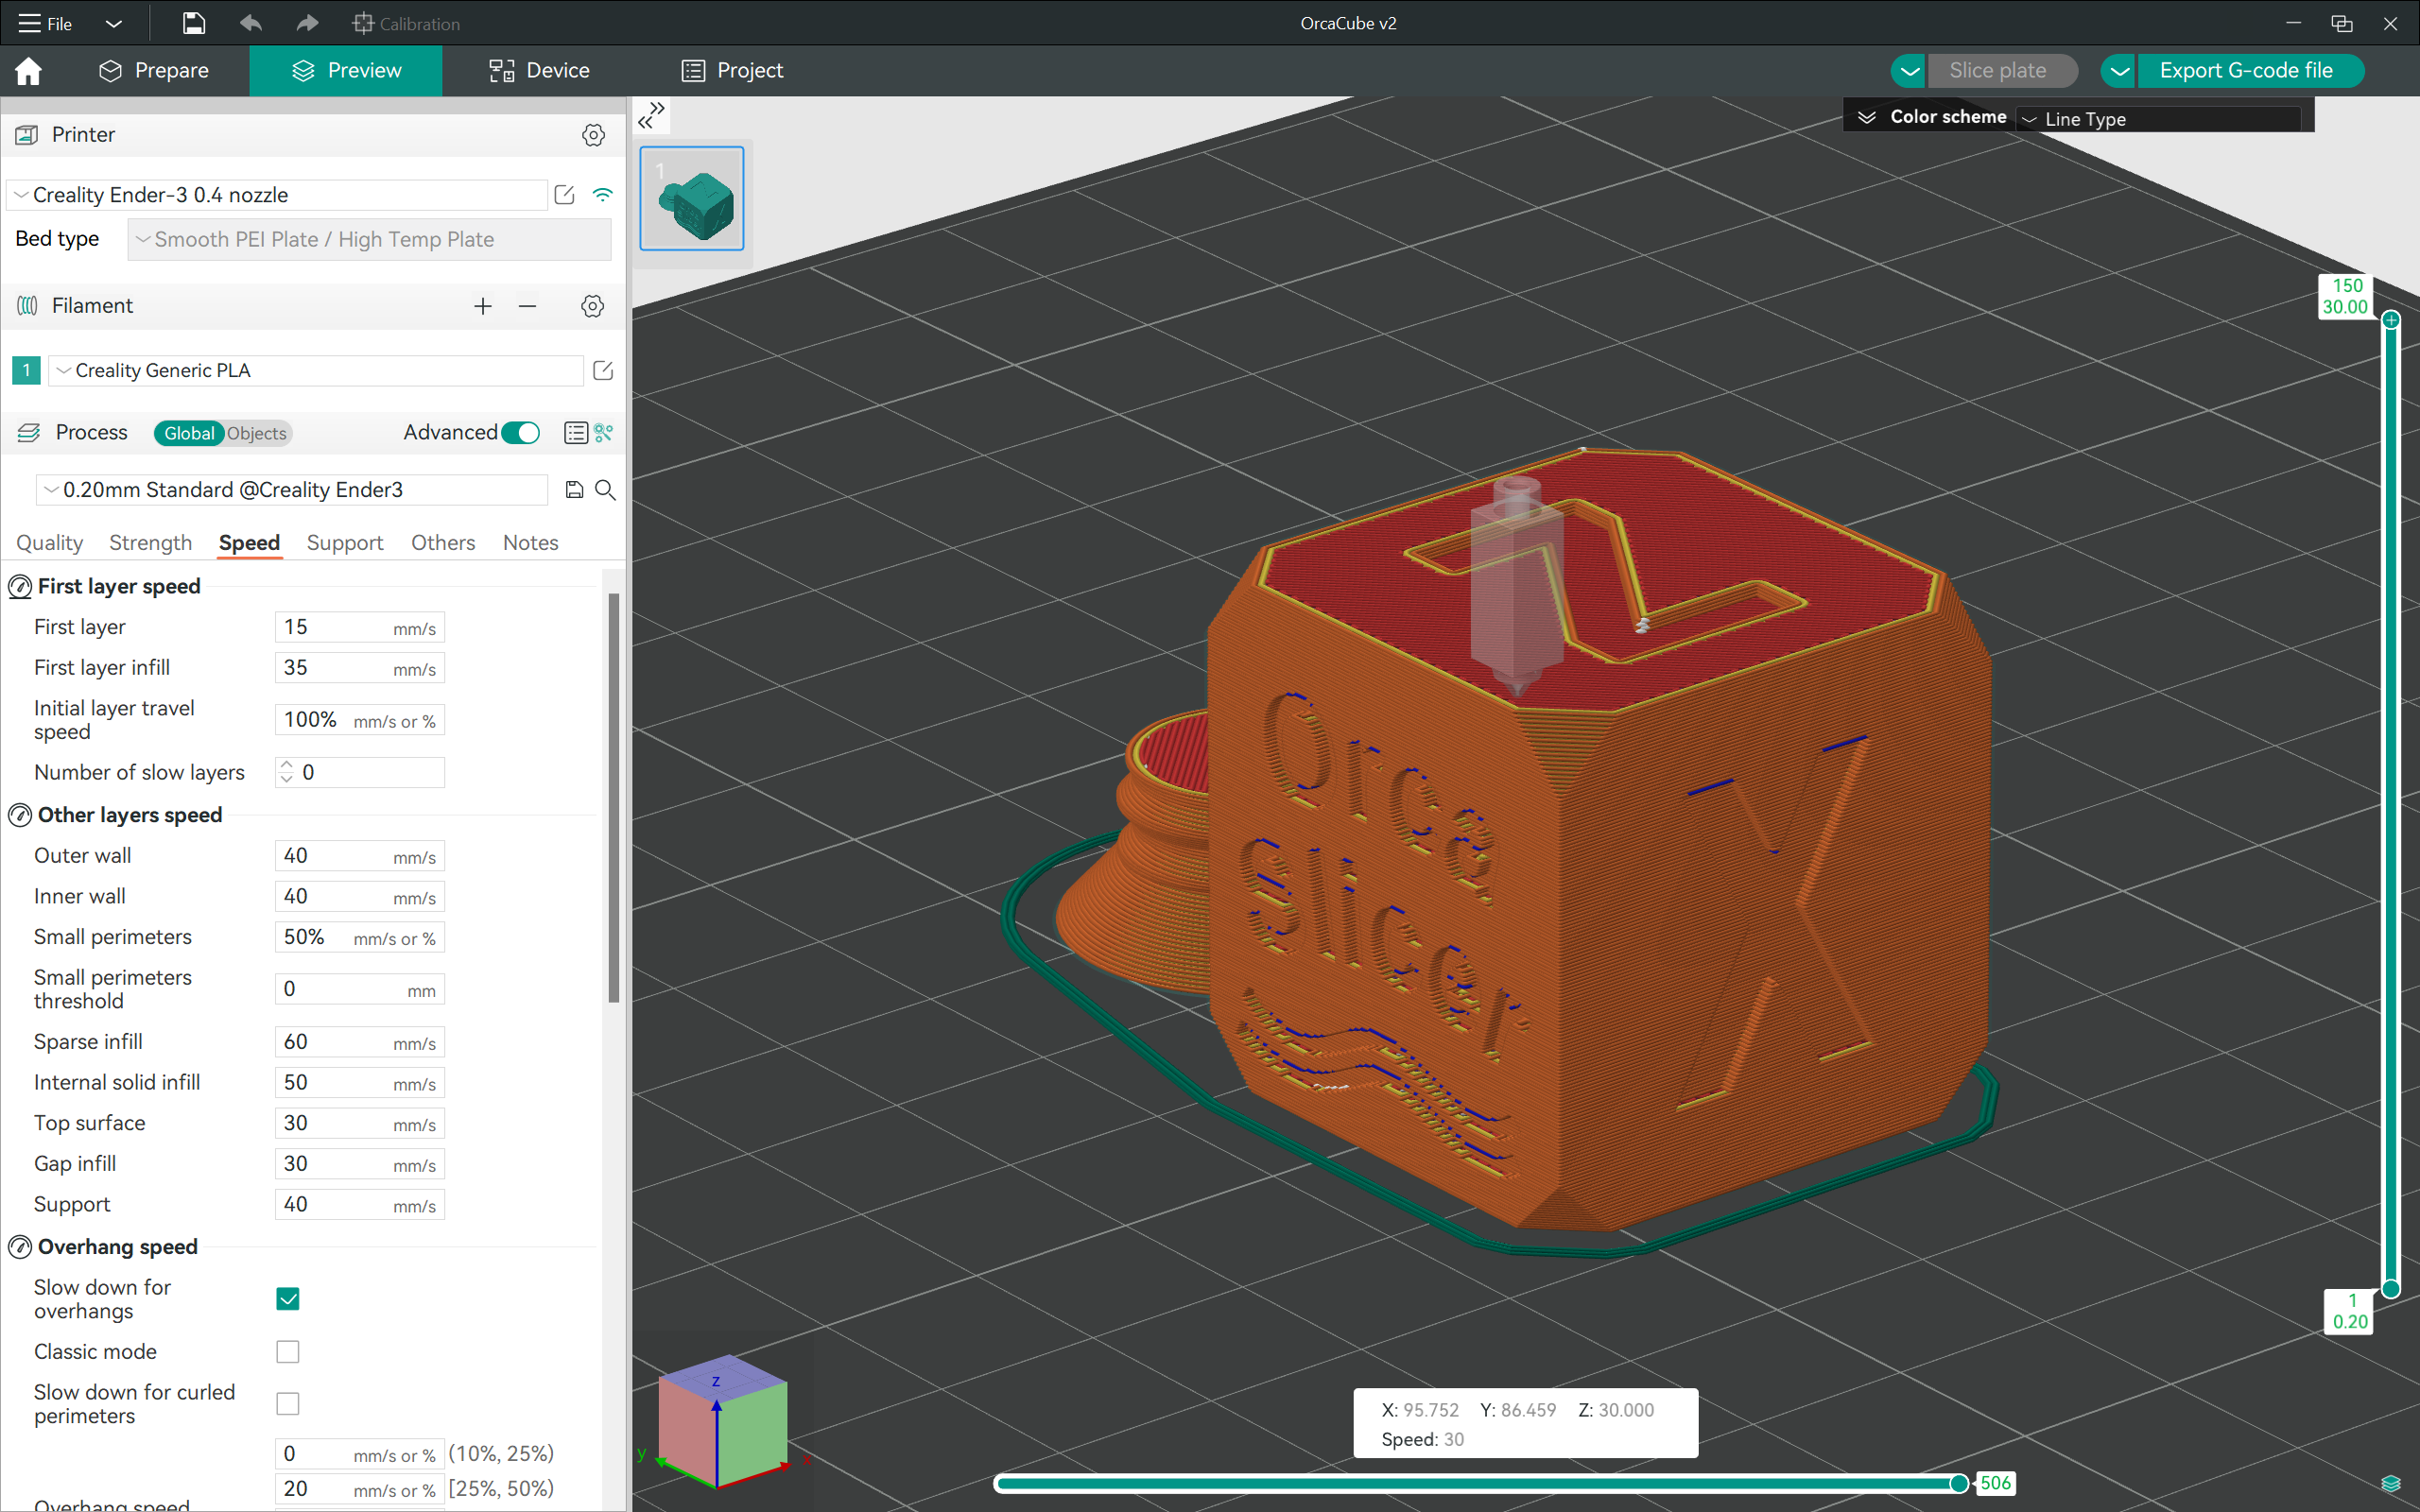Open the process profile search icon
The image size is (2420, 1512).
(x=605, y=490)
